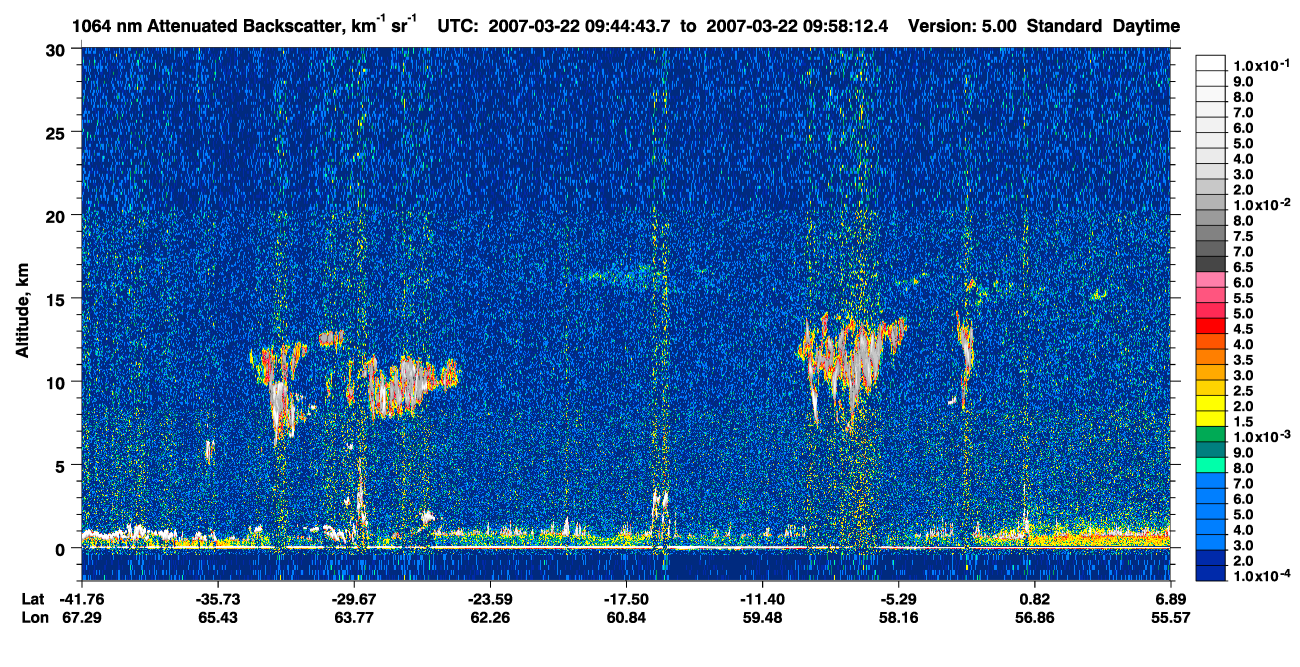Click latitude value '-29.67'
This screenshot has height=667, width=1300.
click(x=352, y=599)
